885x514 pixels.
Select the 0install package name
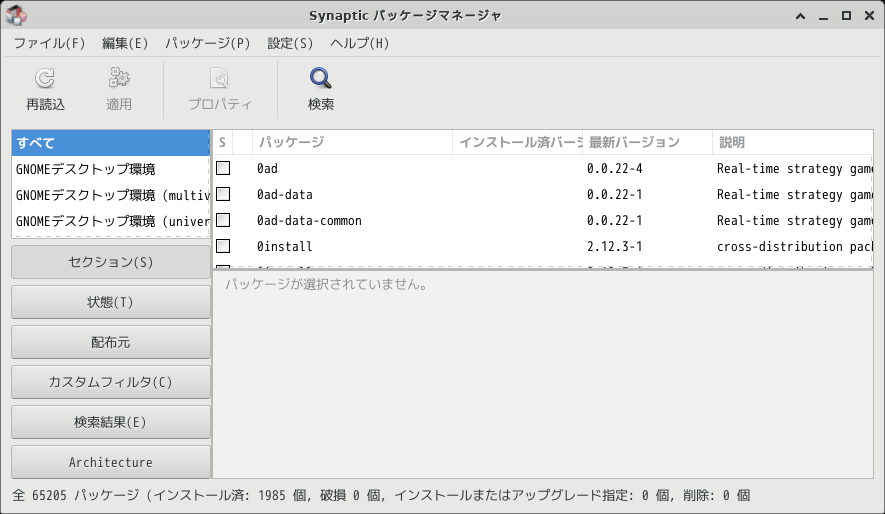tap(284, 246)
